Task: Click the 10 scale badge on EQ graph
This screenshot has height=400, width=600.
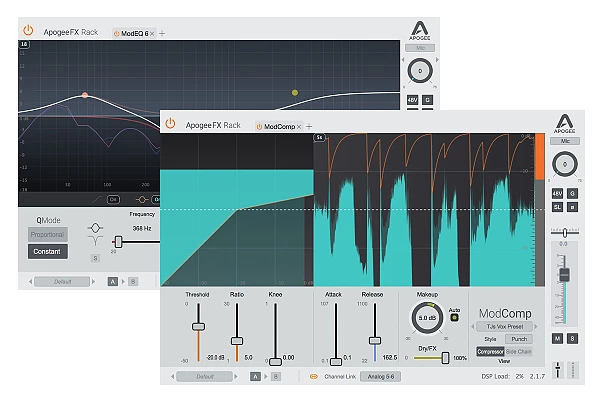Action: click(x=24, y=44)
